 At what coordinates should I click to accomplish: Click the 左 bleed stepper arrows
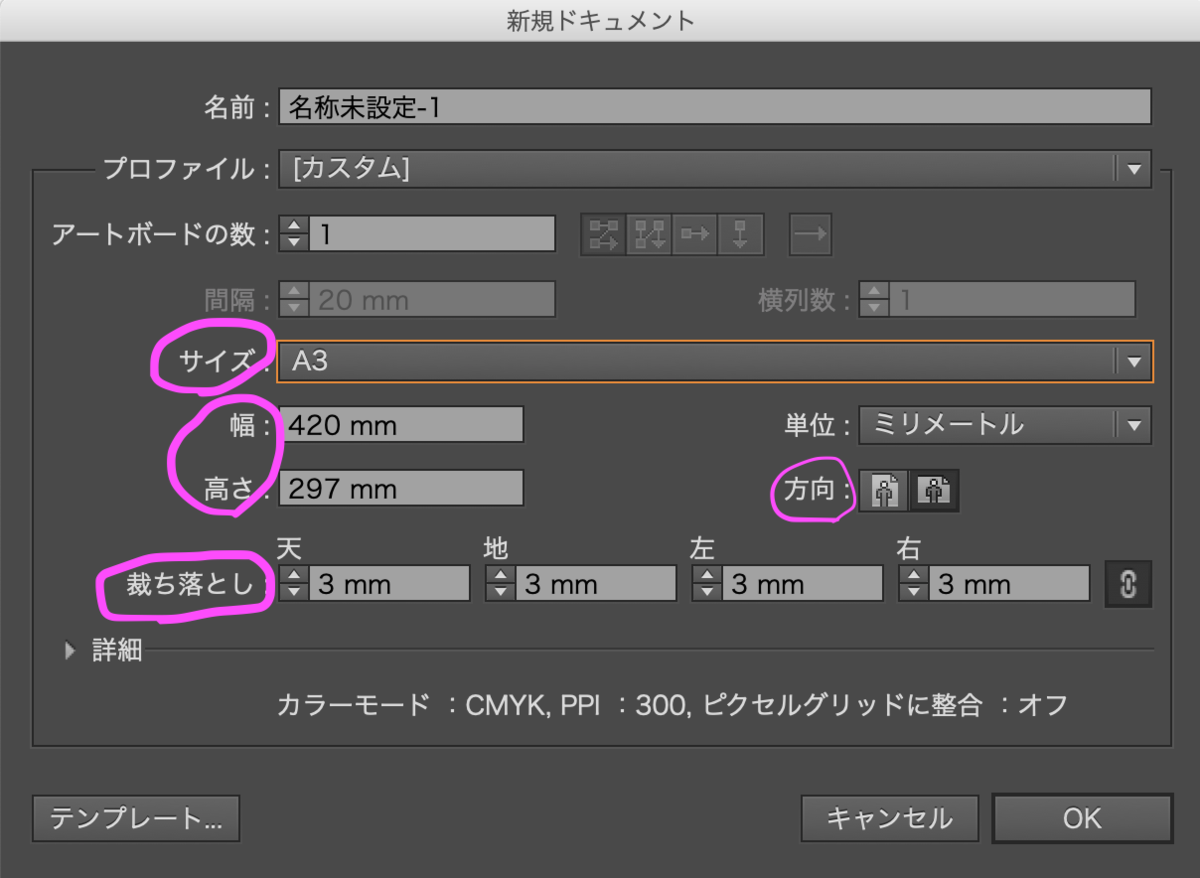click(707, 584)
